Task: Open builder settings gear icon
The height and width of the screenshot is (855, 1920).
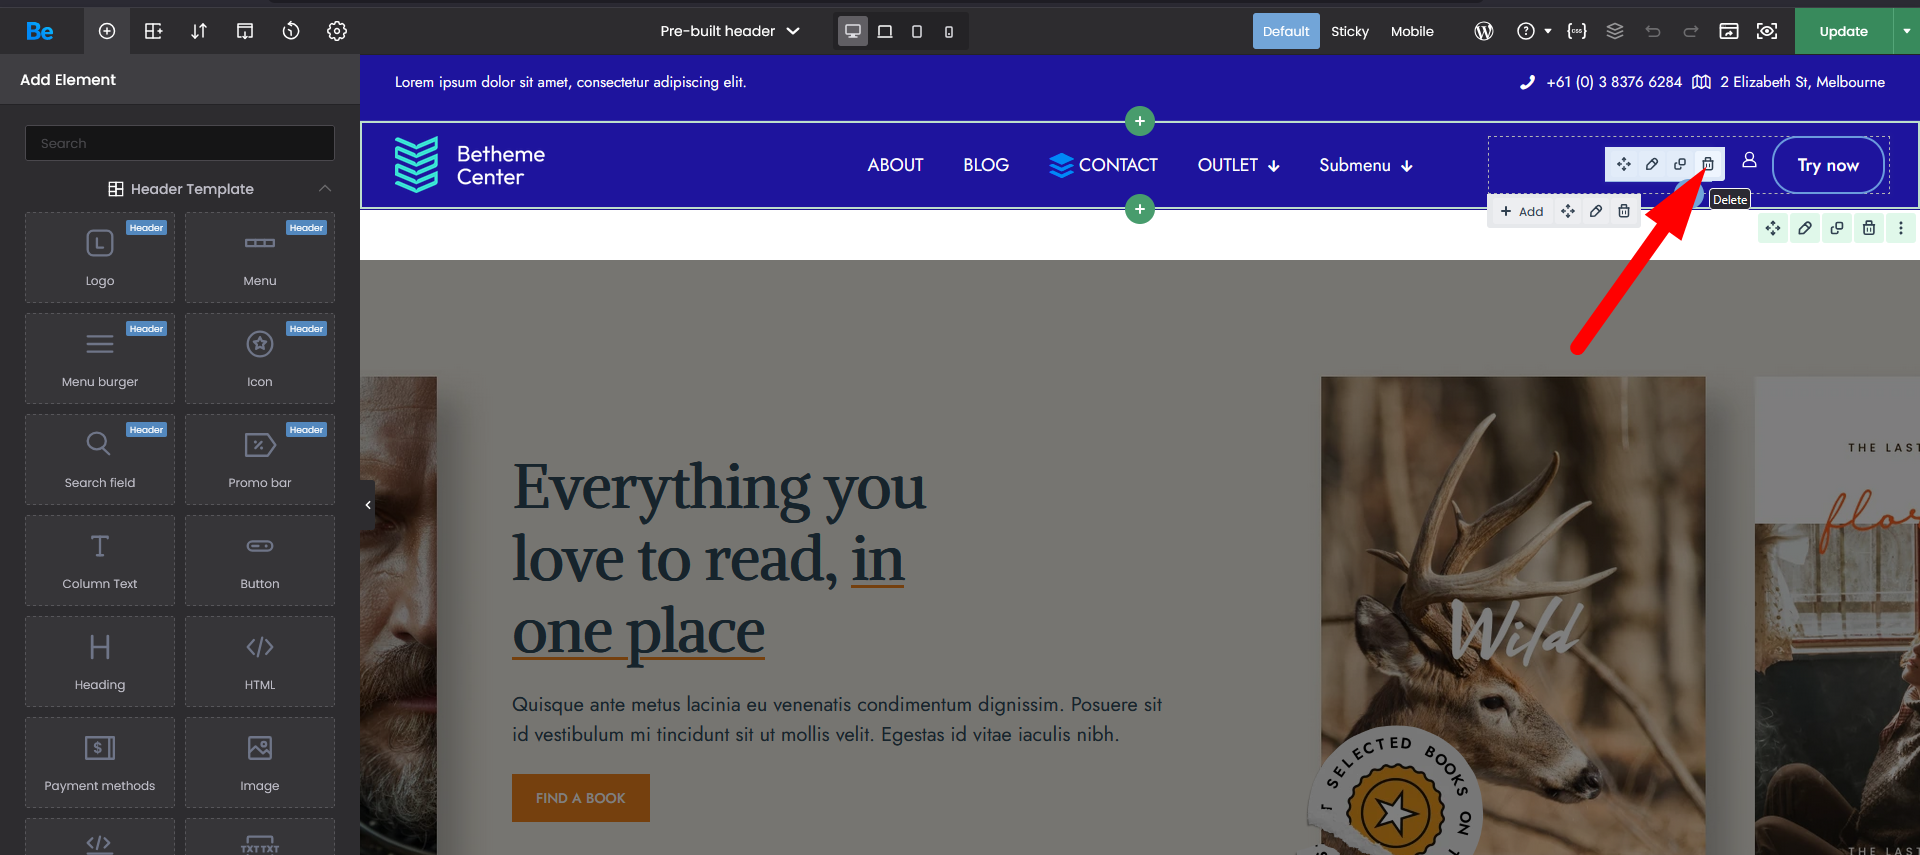Action: pos(337,31)
